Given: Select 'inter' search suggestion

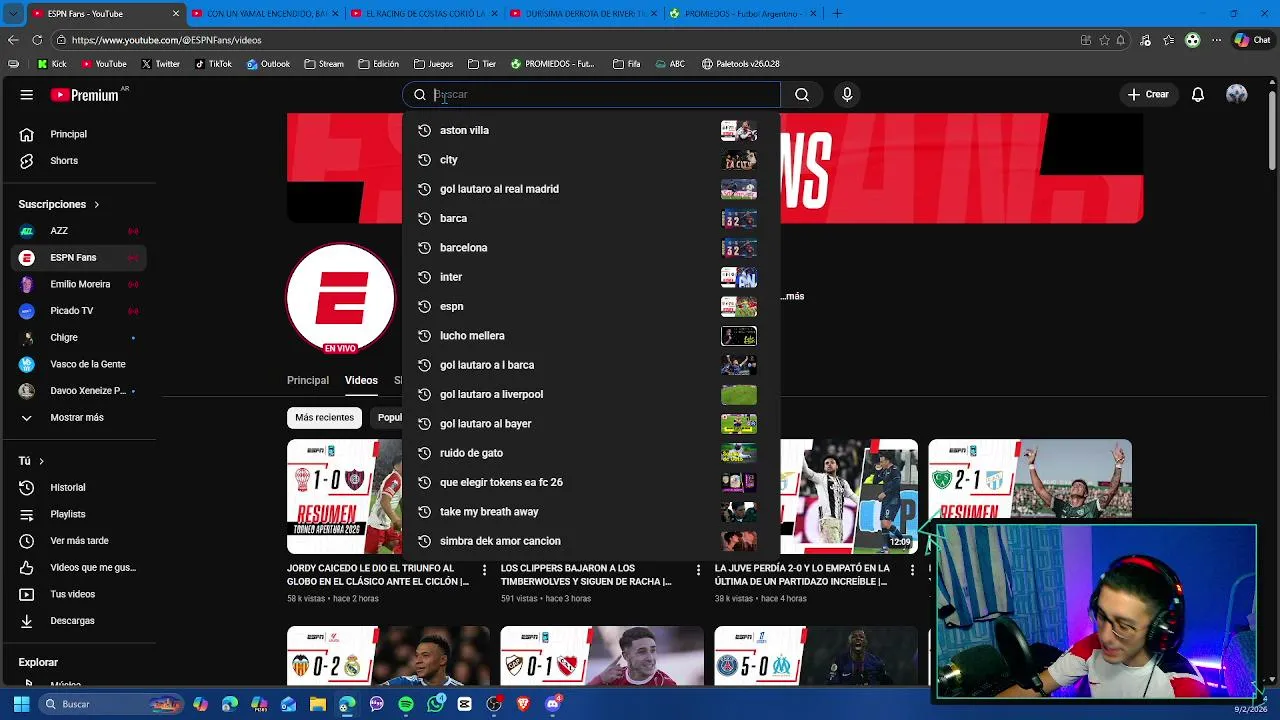Looking at the screenshot, I should [591, 277].
